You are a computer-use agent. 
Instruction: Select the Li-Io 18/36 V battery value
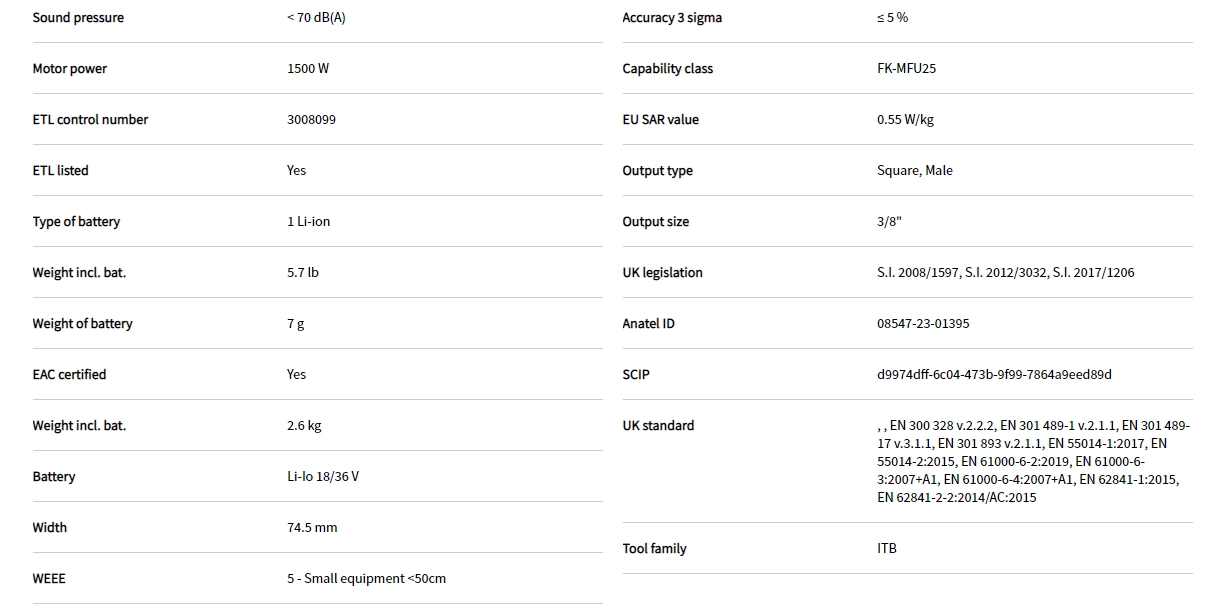point(322,477)
